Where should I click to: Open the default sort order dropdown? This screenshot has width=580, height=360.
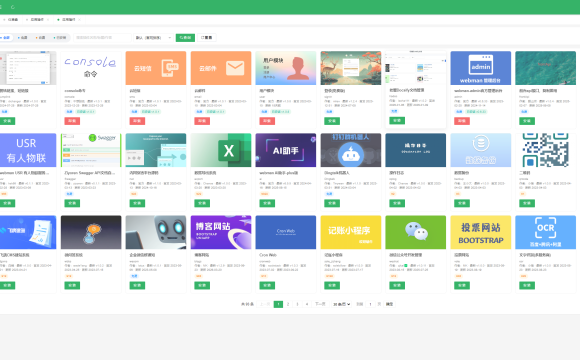(154, 37)
